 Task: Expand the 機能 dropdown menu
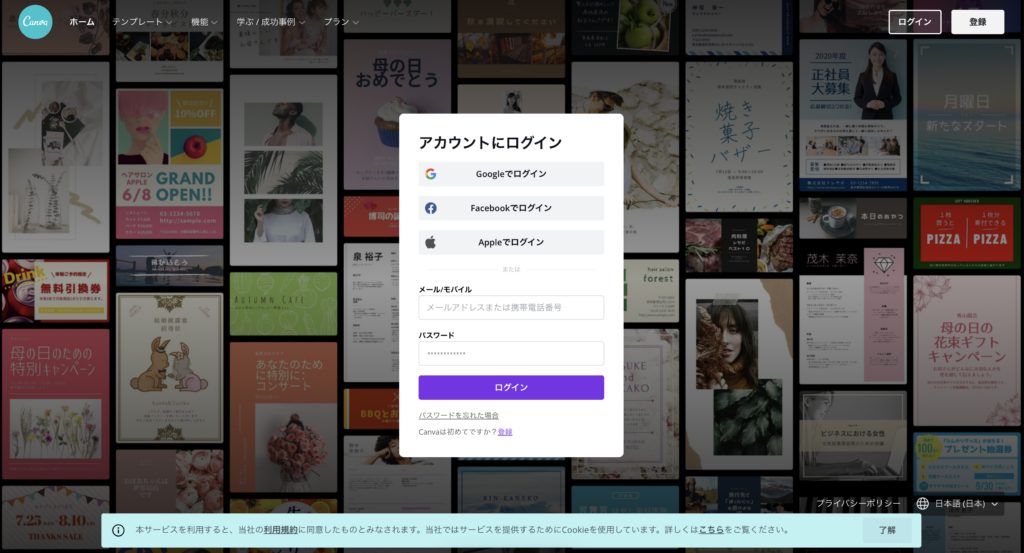click(x=204, y=21)
